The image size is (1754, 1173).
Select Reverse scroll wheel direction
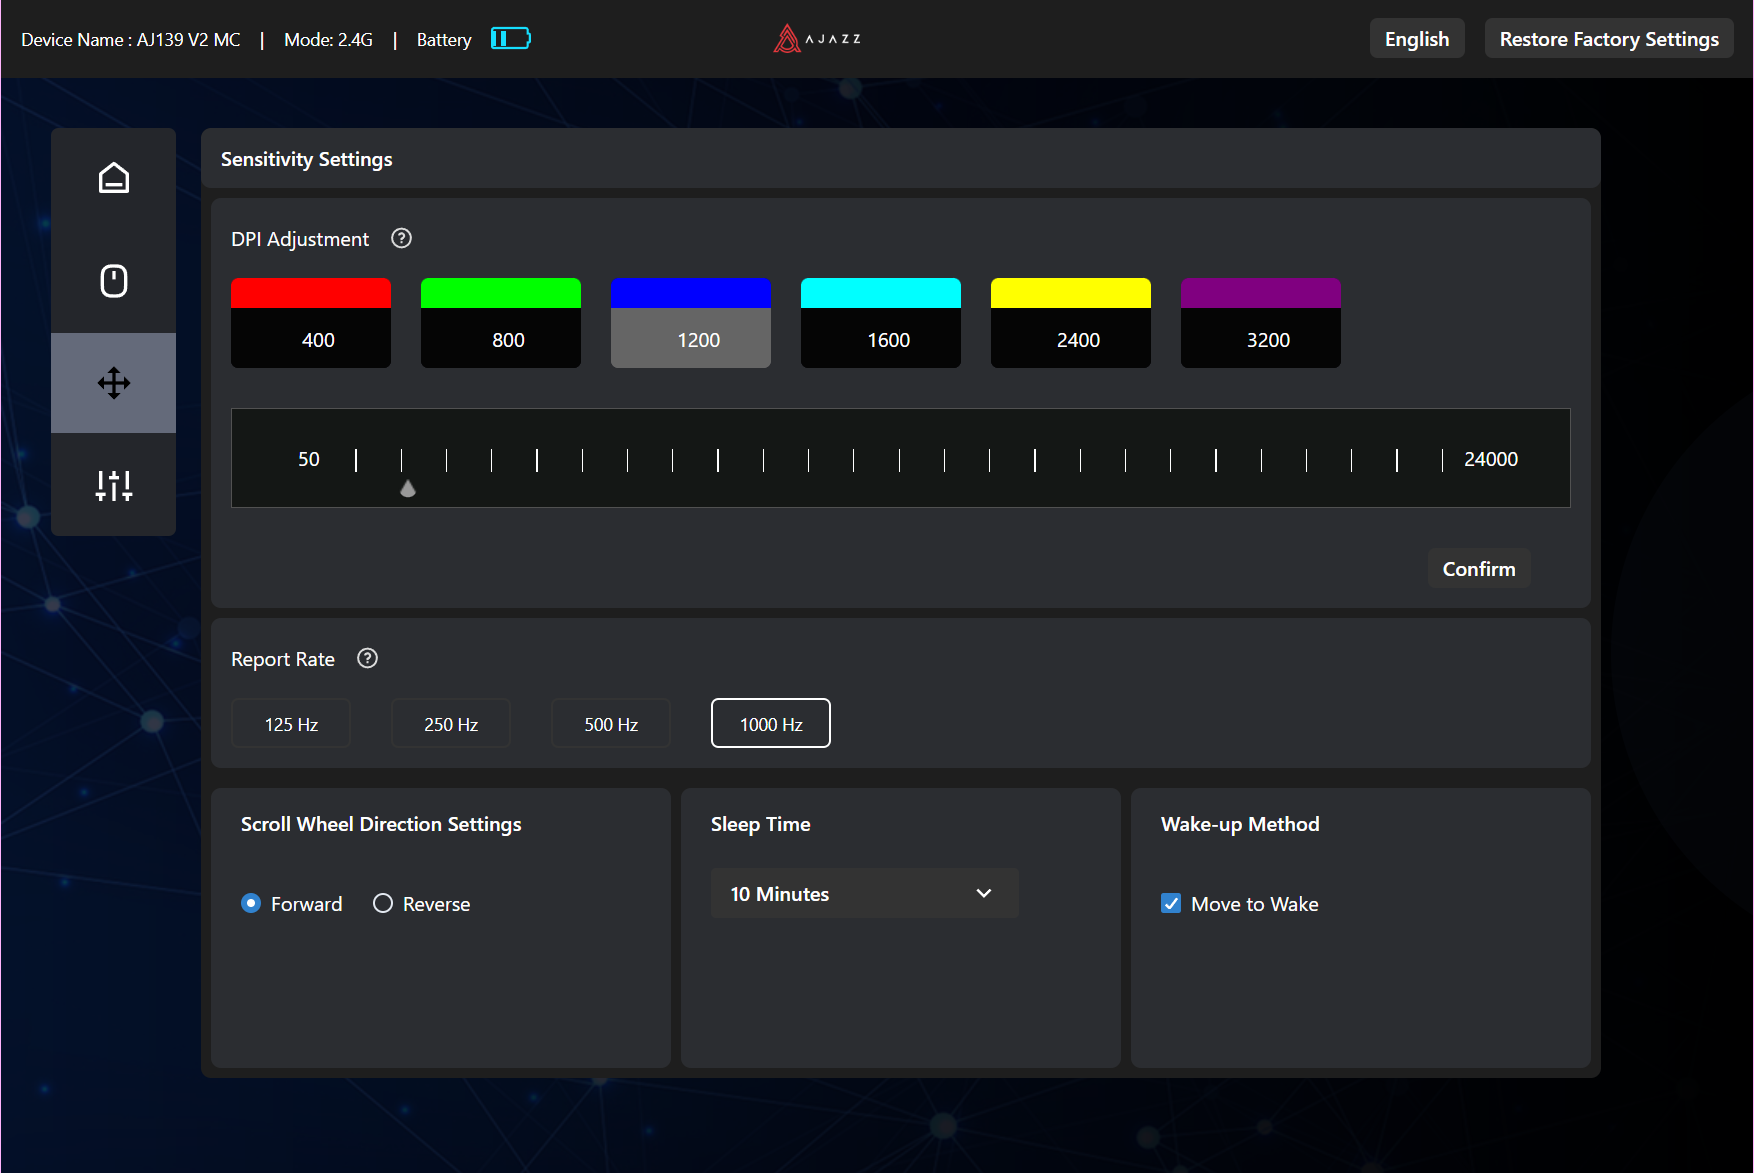[383, 904]
